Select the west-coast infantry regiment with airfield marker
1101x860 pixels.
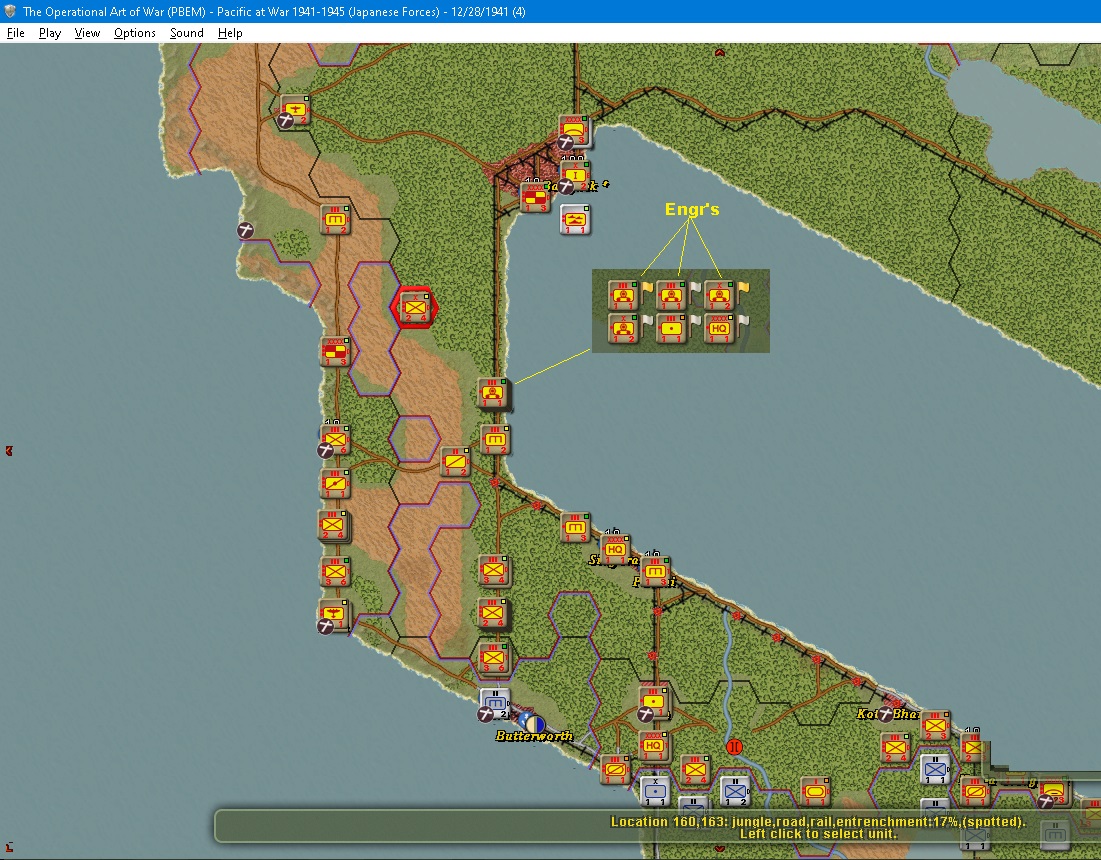[x=336, y=440]
